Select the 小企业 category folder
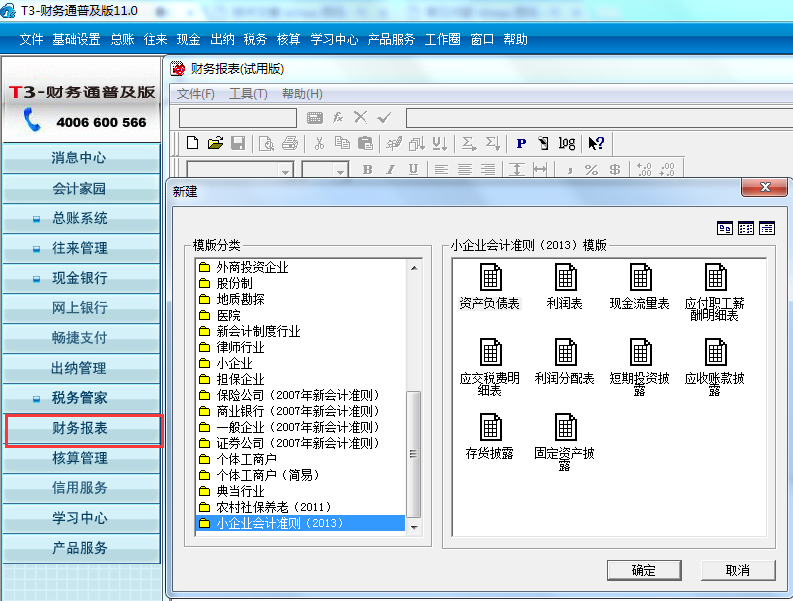The image size is (793, 601). [226, 363]
